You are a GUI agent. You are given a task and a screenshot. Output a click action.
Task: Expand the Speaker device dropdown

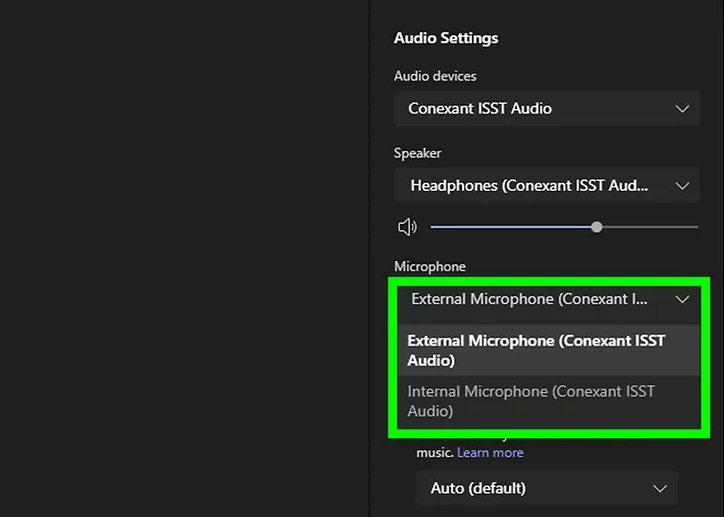(547, 186)
